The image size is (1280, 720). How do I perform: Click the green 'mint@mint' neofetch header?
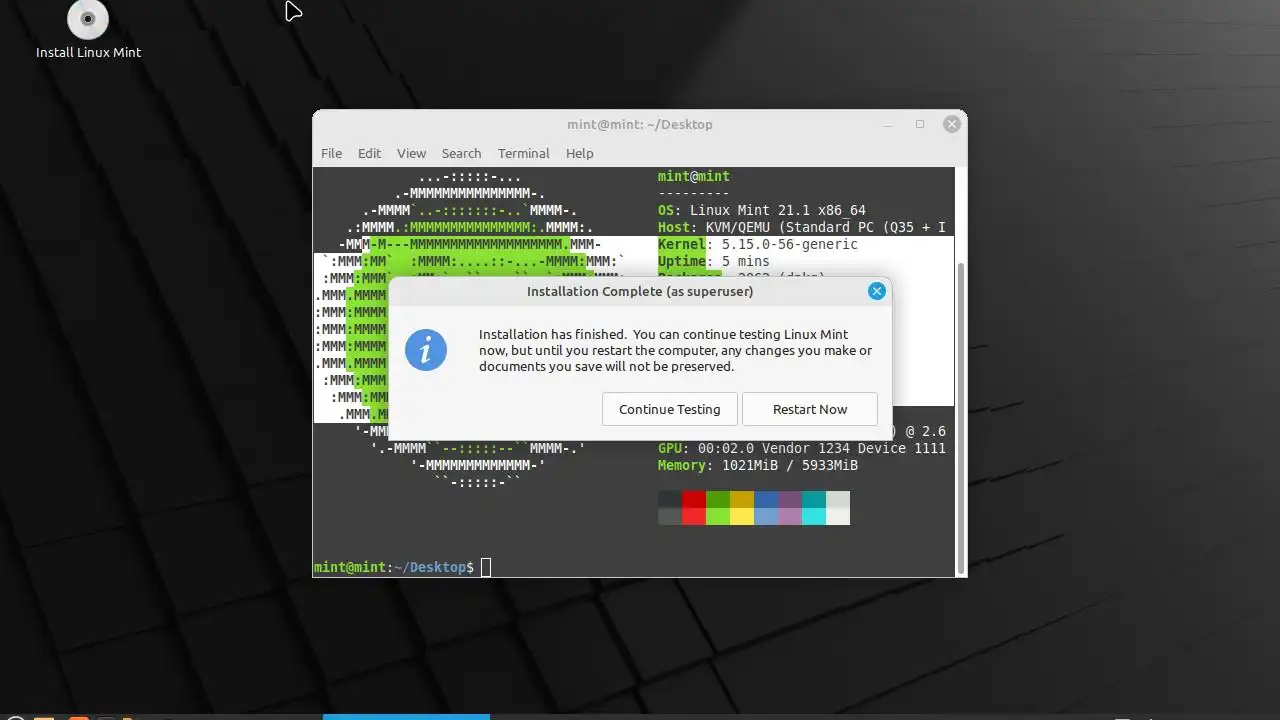(x=694, y=176)
